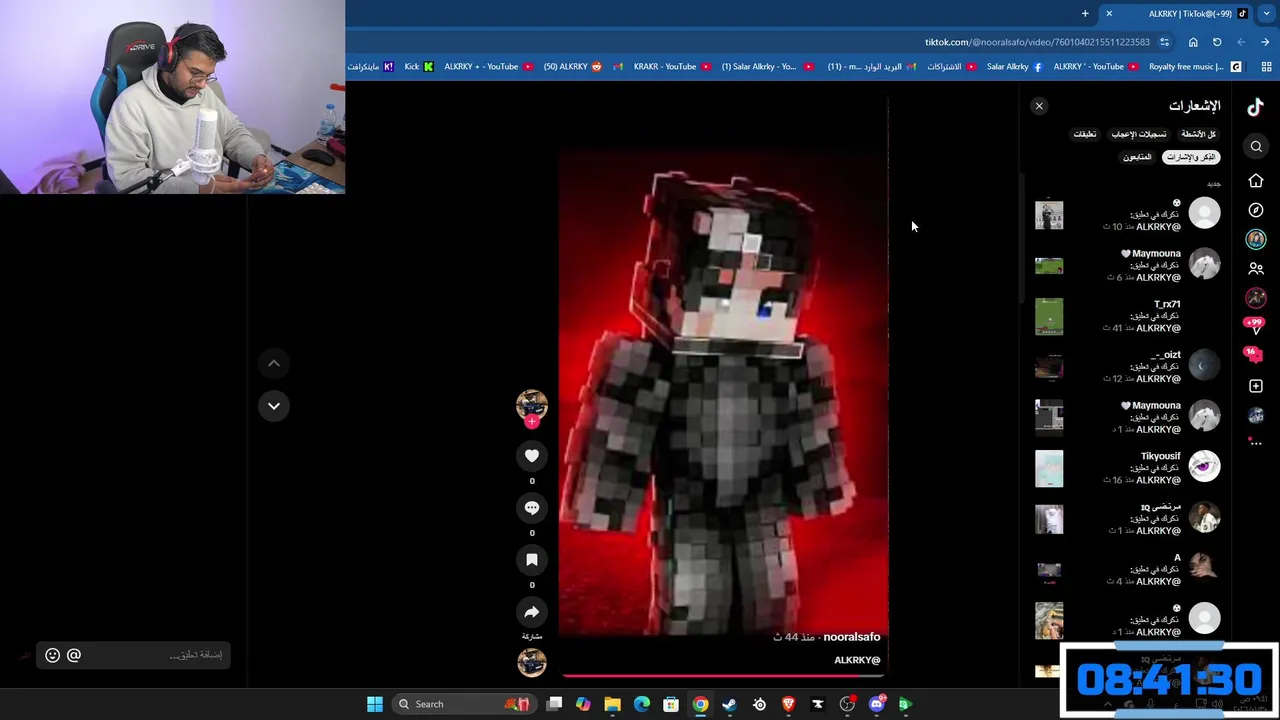1280x720 pixels.
Task: Open _-_oizt mention notification
Action: (1128, 367)
